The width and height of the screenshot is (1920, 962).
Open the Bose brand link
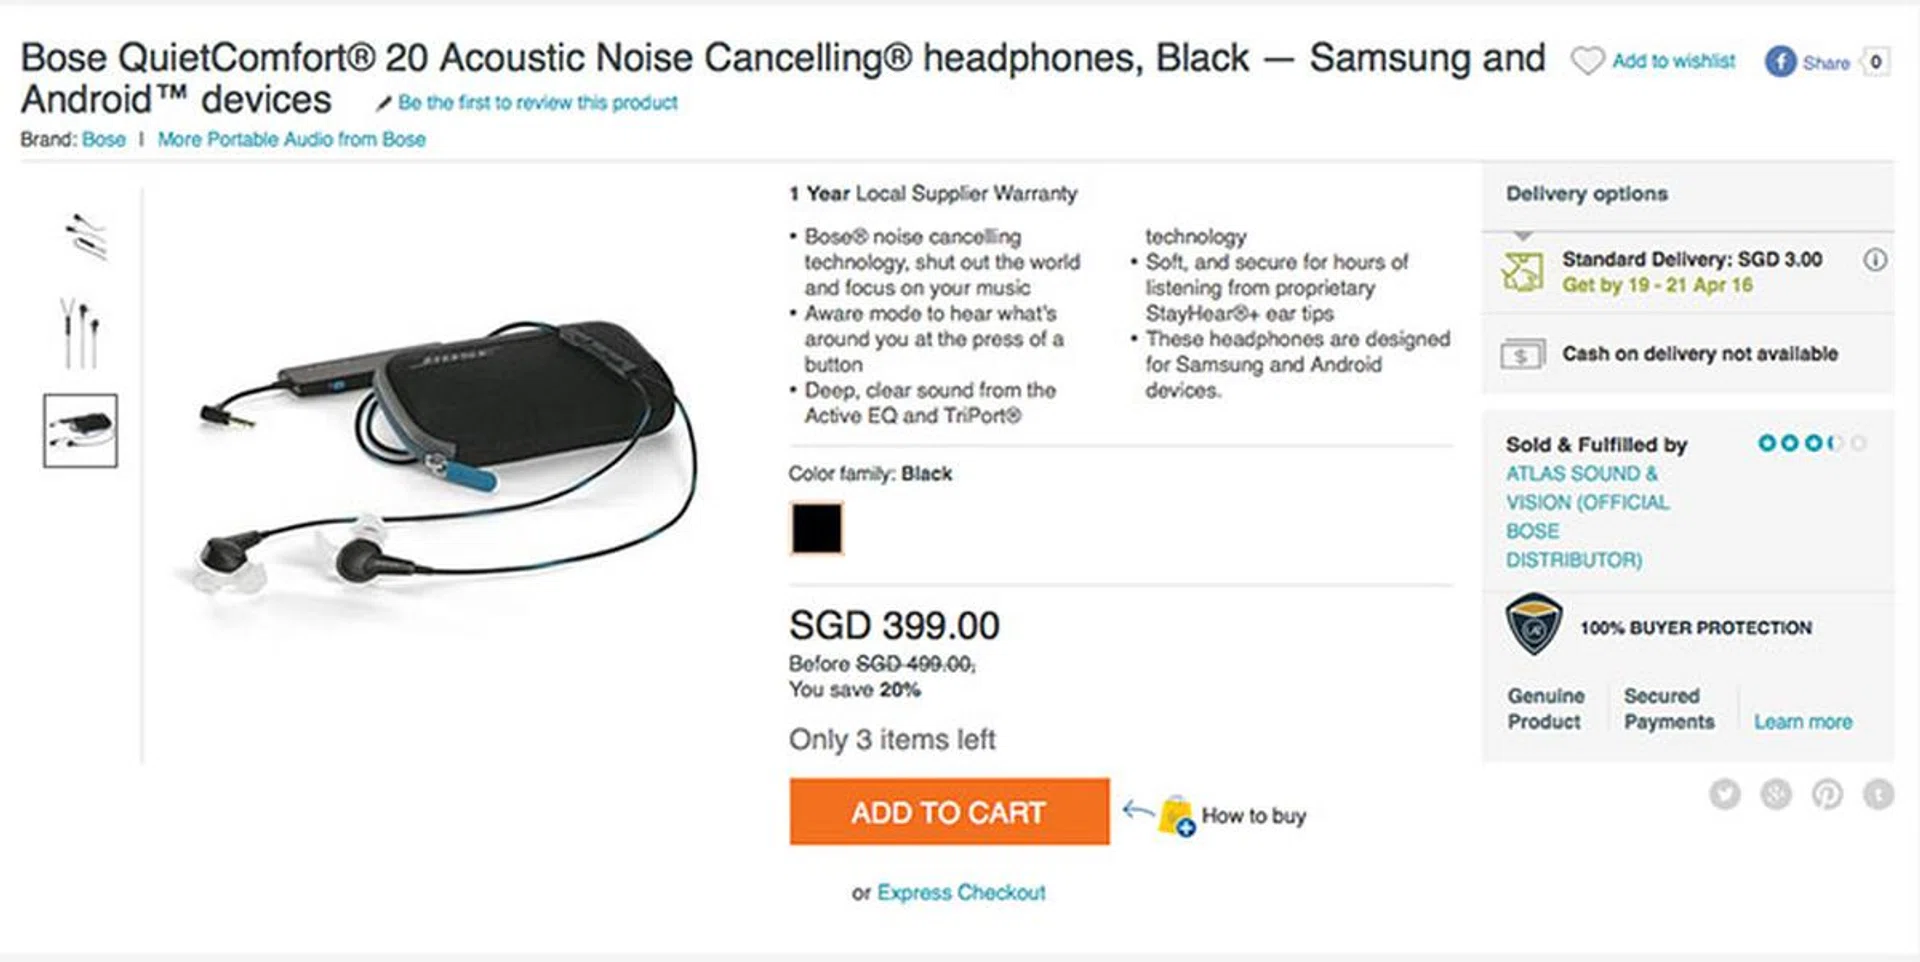(x=104, y=140)
